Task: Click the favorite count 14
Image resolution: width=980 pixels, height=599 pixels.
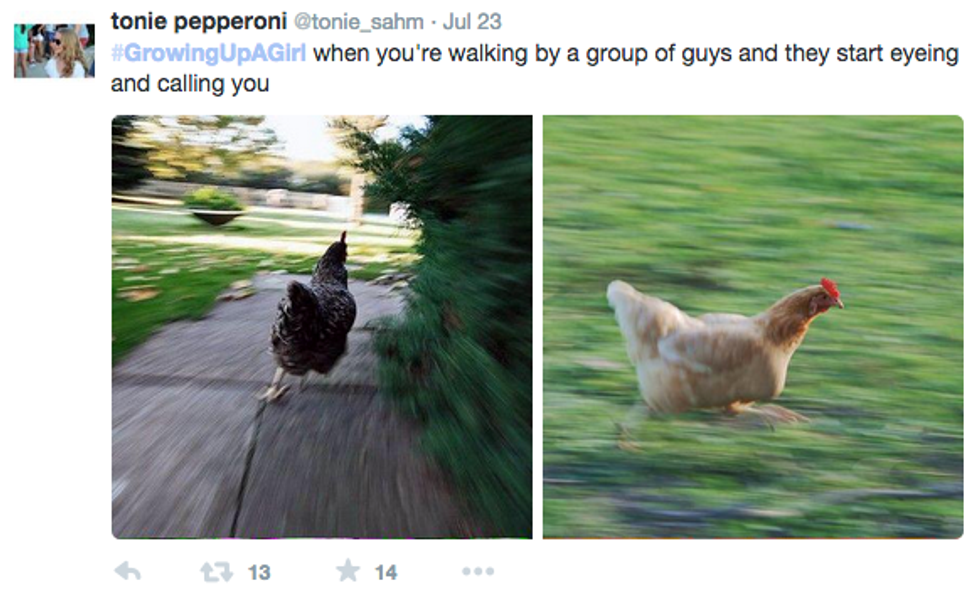Action: pos(386,572)
